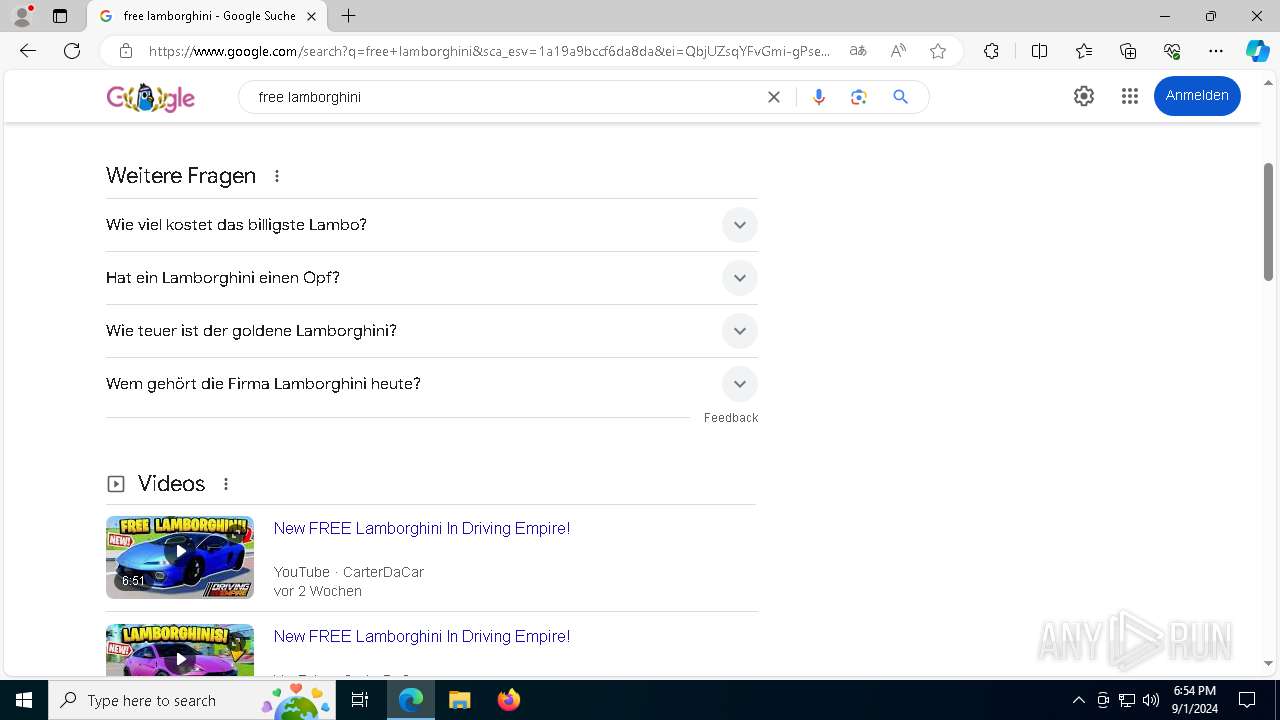Show hidden system tray icons
The width and height of the screenshot is (1280, 720).
coord(1078,700)
